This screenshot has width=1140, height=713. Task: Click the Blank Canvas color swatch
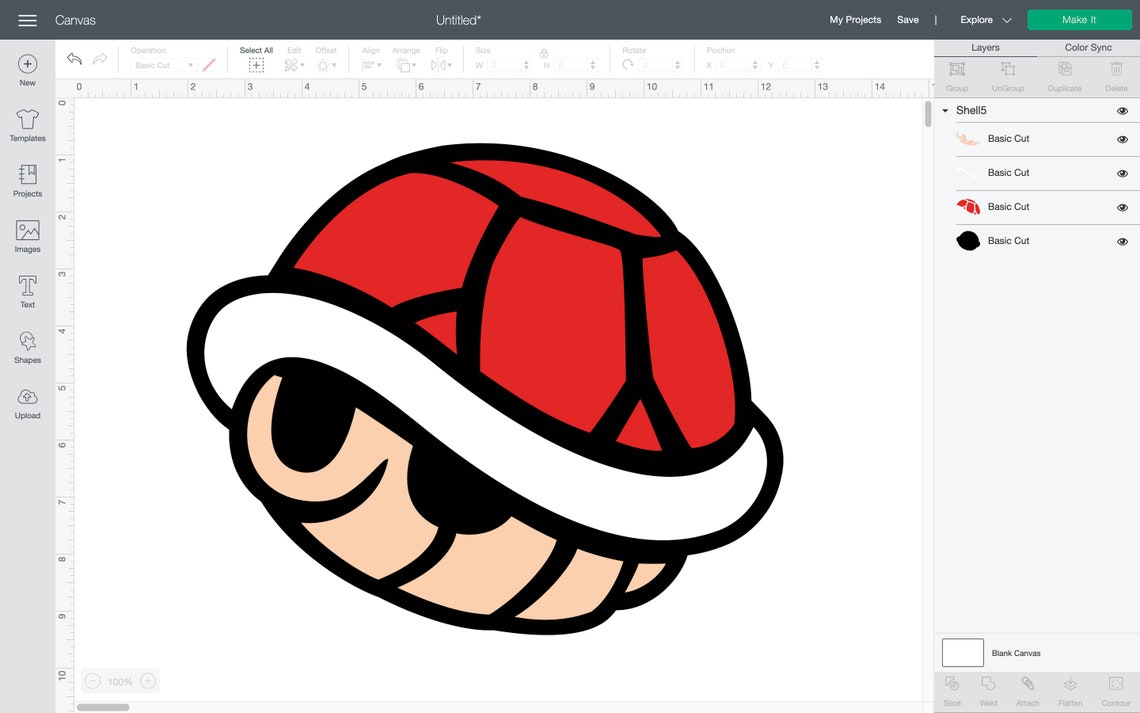pos(962,652)
